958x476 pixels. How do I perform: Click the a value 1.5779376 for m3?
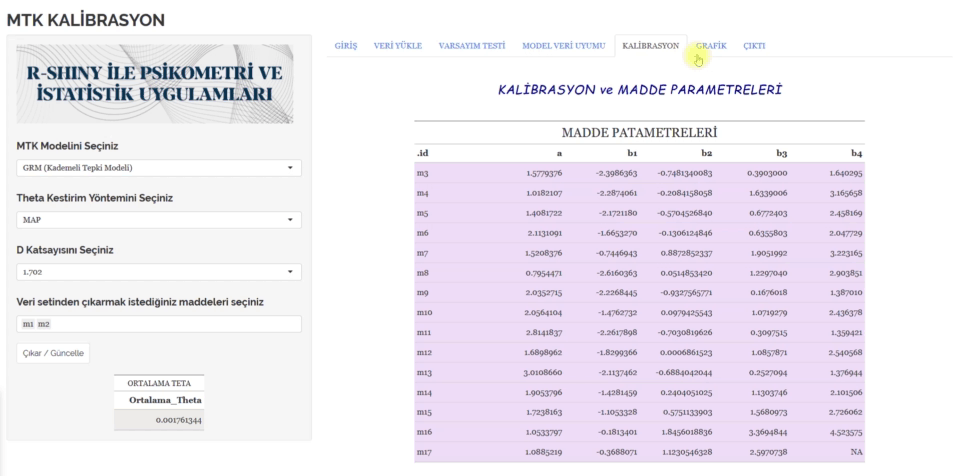tap(544, 173)
